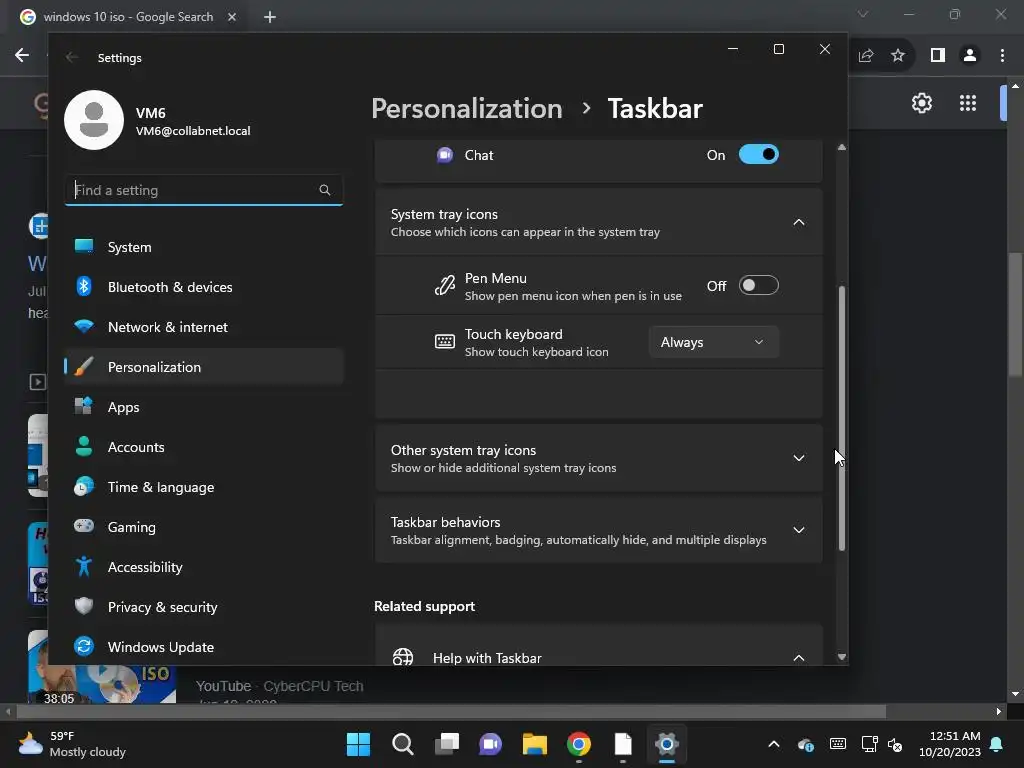Open Time & language settings
The width and height of the screenshot is (1024, 768).
(204, 487)
